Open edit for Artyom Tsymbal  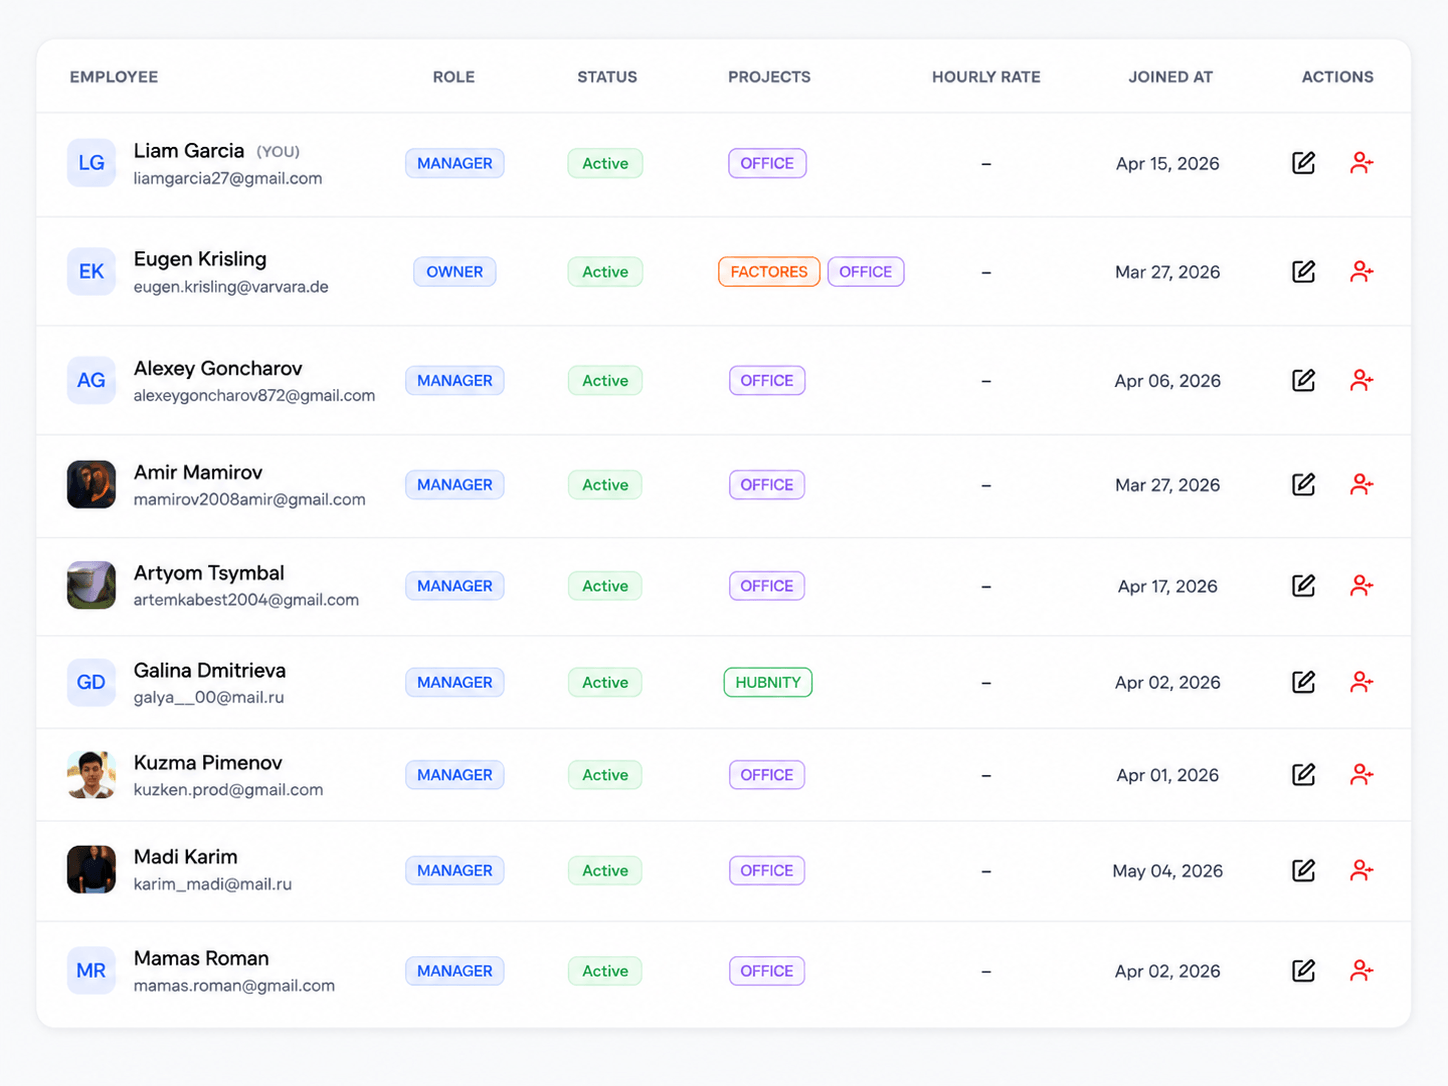click(1303, 585)
